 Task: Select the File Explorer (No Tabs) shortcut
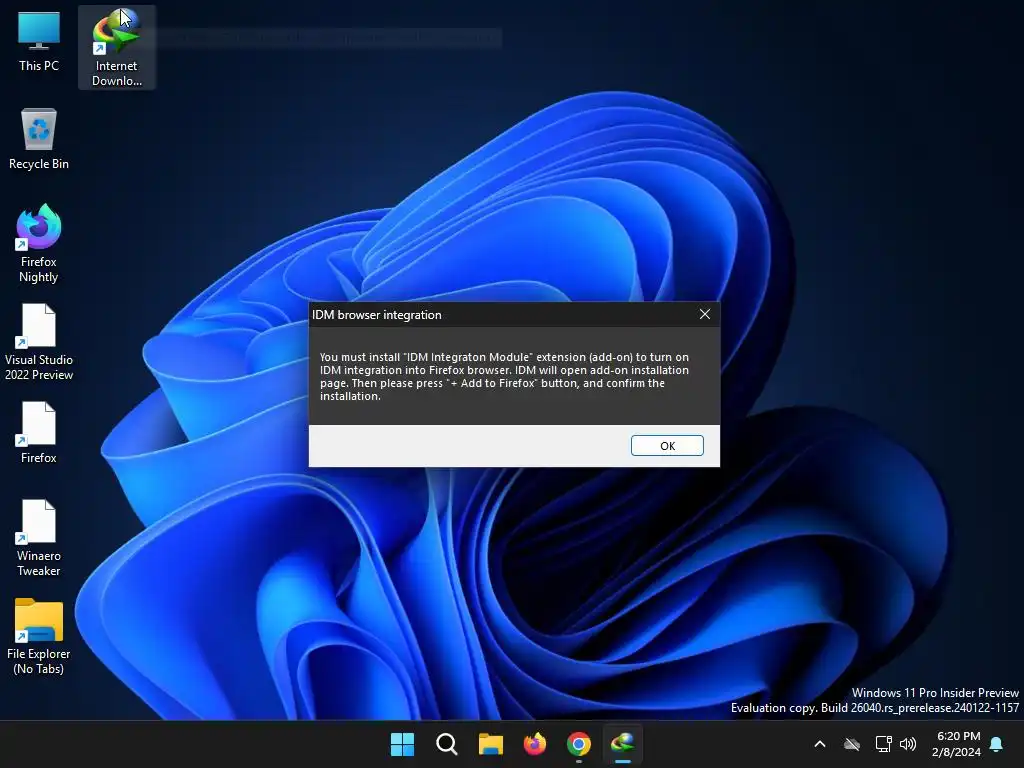coord(39,636)
